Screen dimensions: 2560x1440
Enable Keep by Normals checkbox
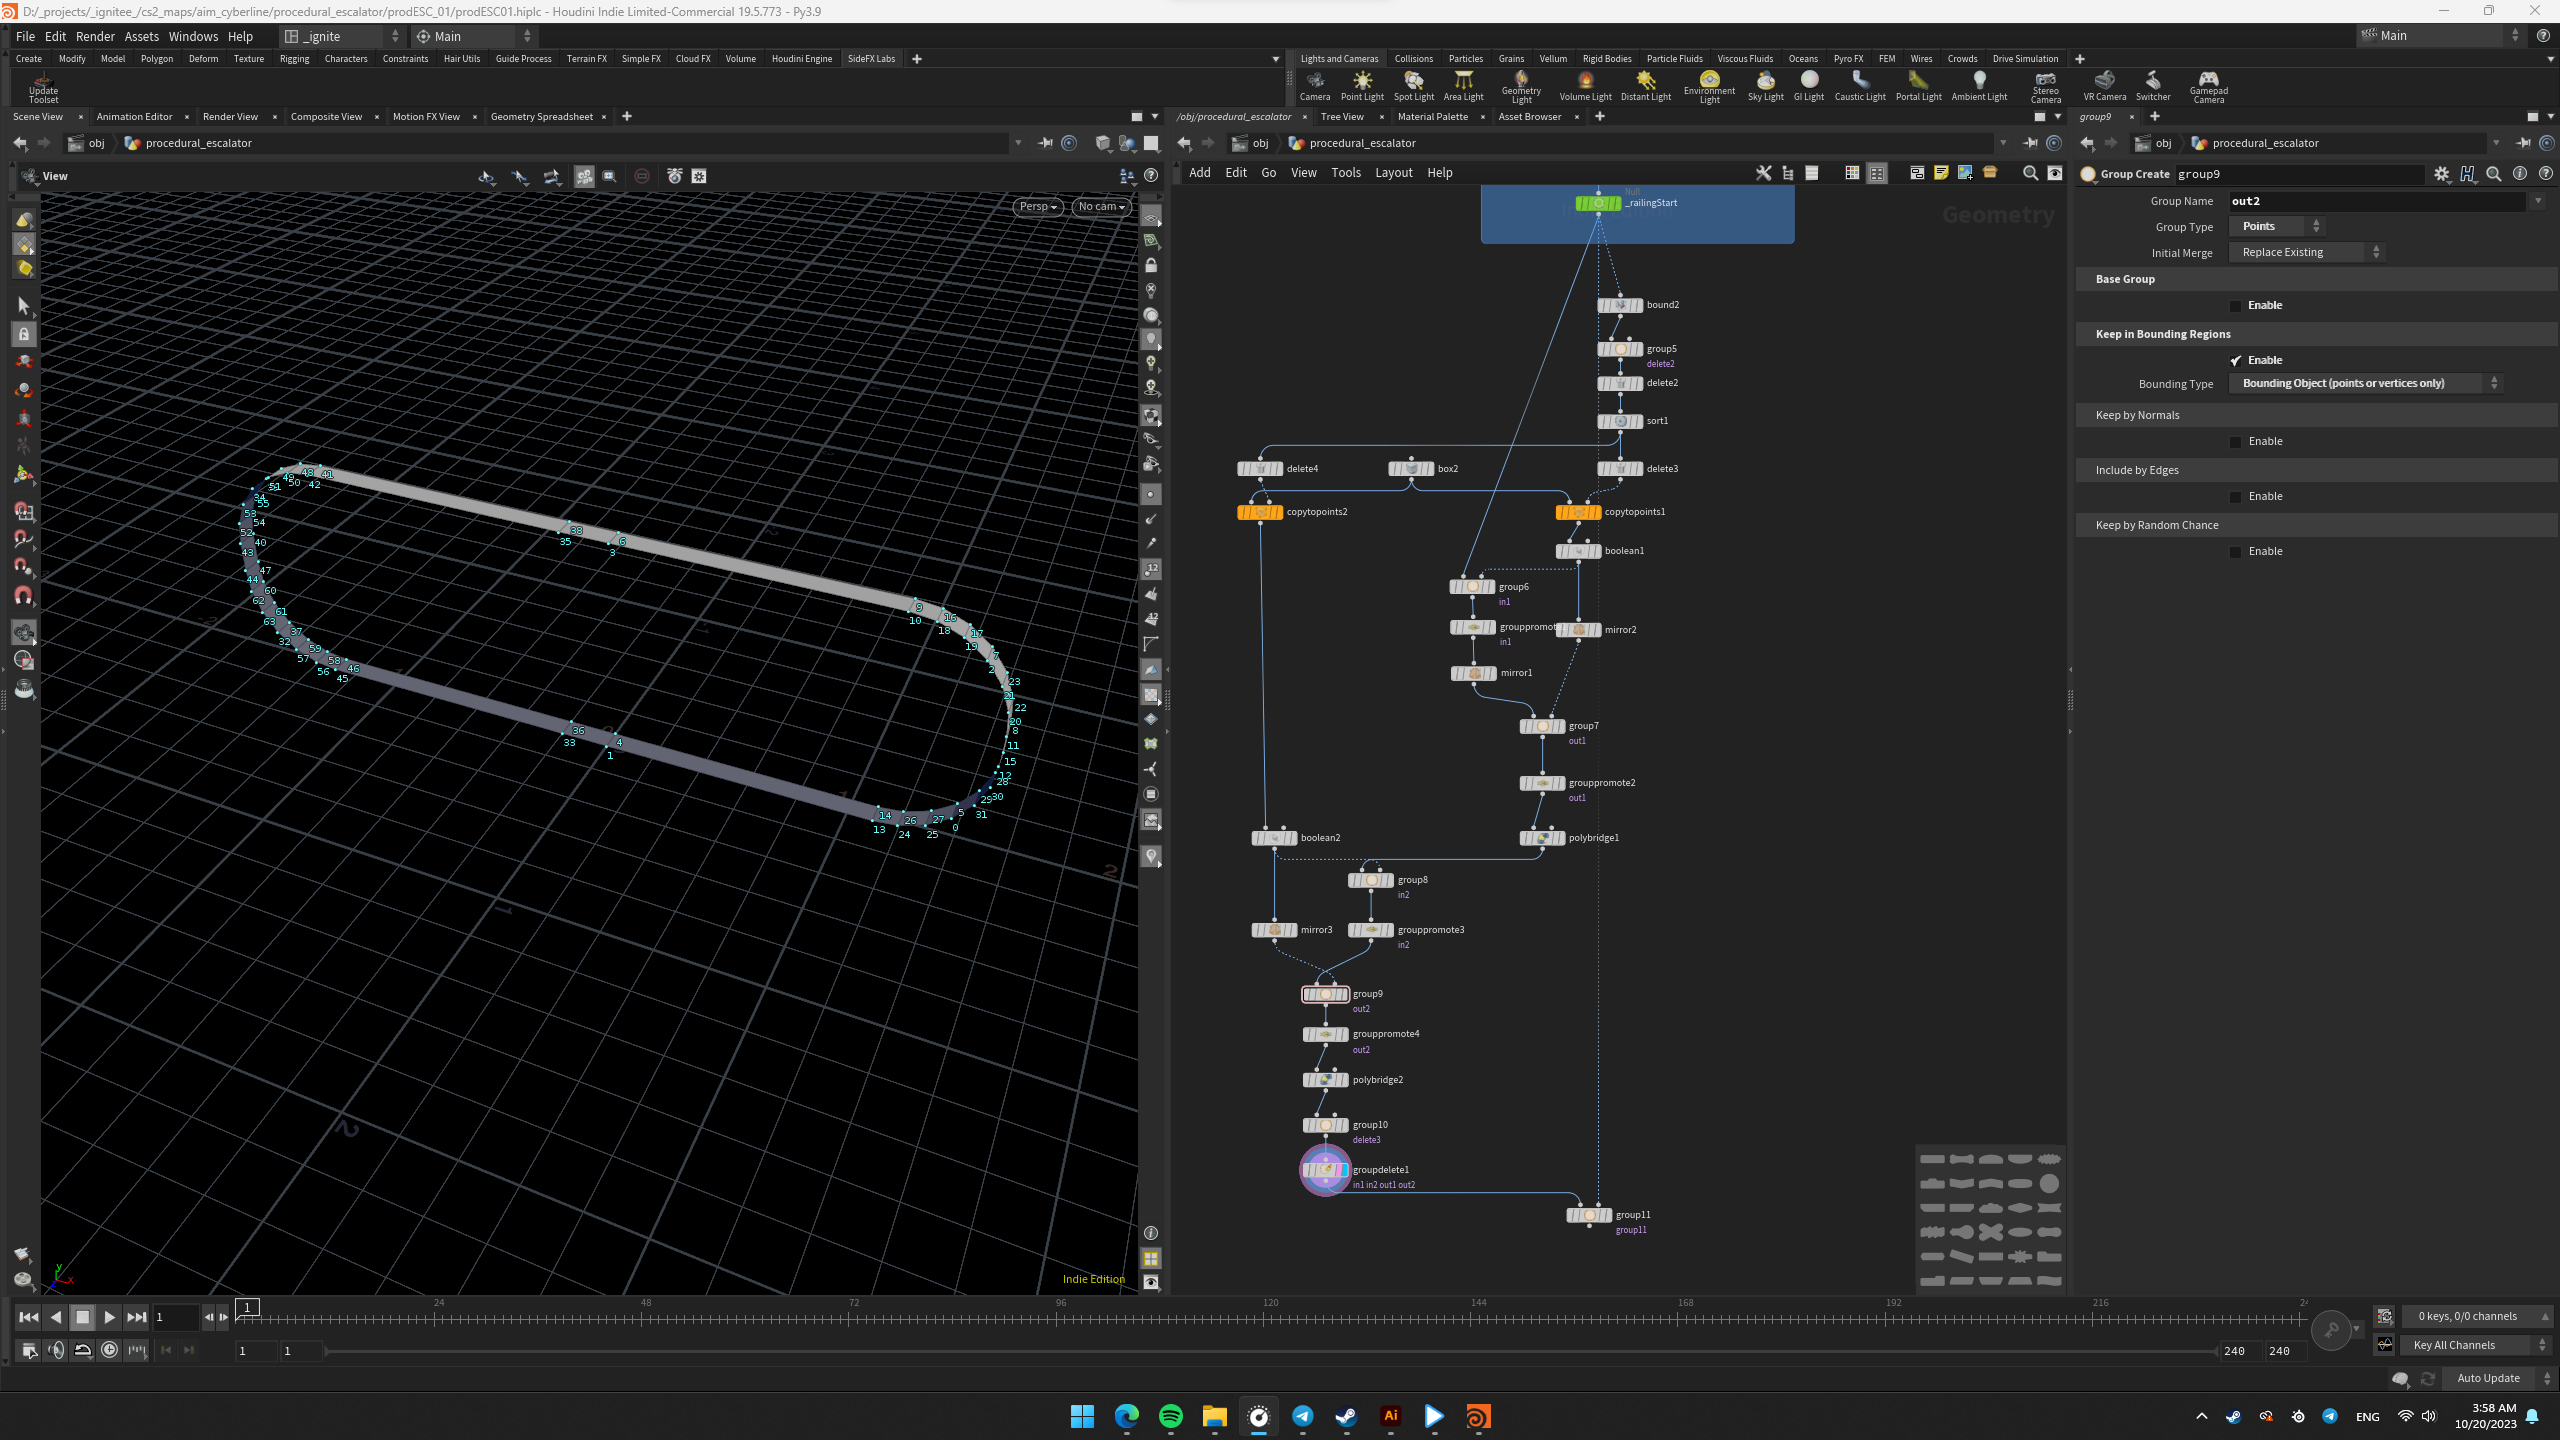pos(2236,442)
